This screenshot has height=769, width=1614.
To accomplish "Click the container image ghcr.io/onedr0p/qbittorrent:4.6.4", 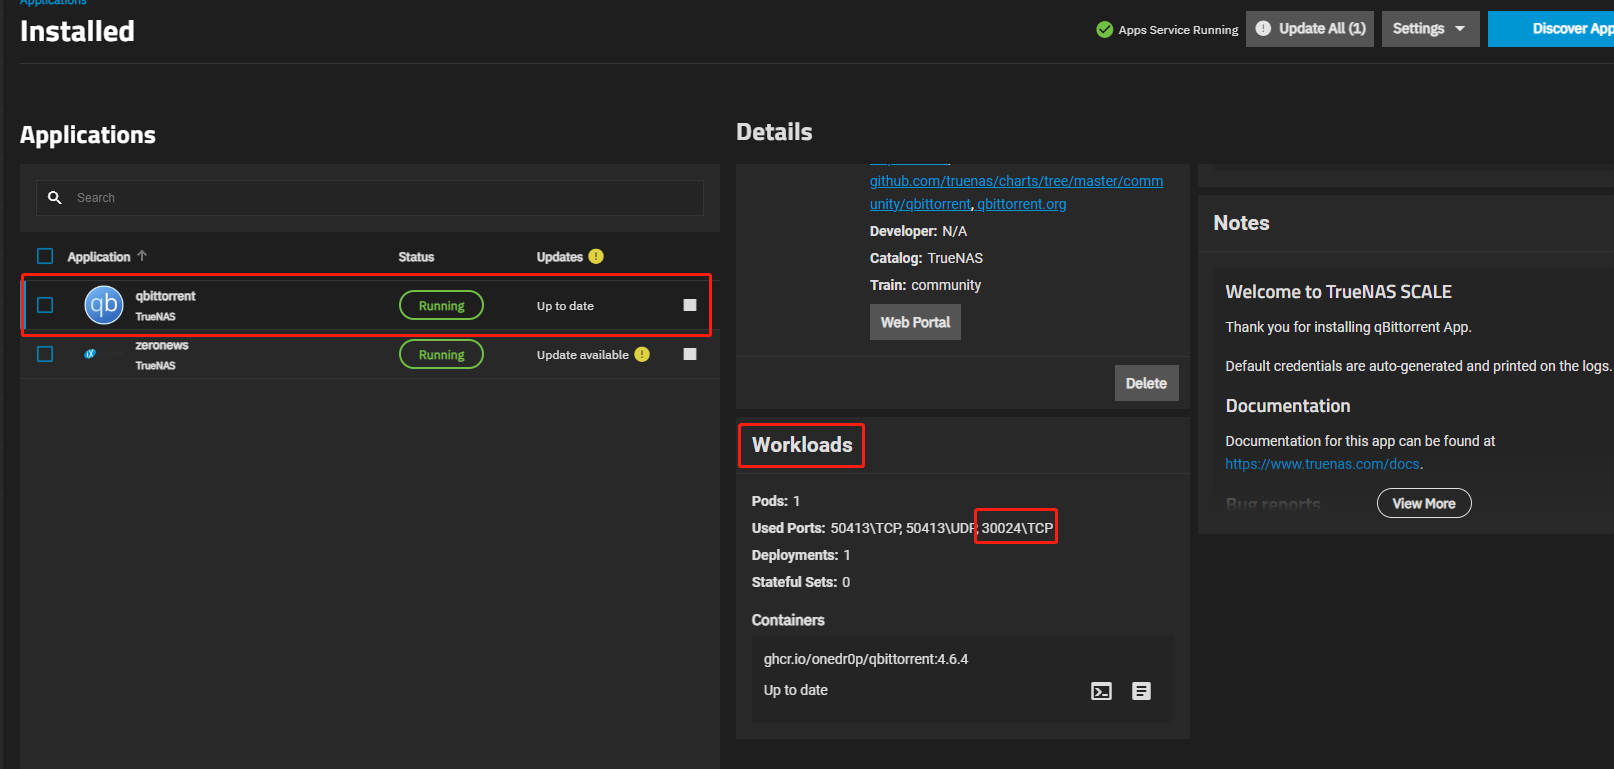I will (x=866, y=659).
